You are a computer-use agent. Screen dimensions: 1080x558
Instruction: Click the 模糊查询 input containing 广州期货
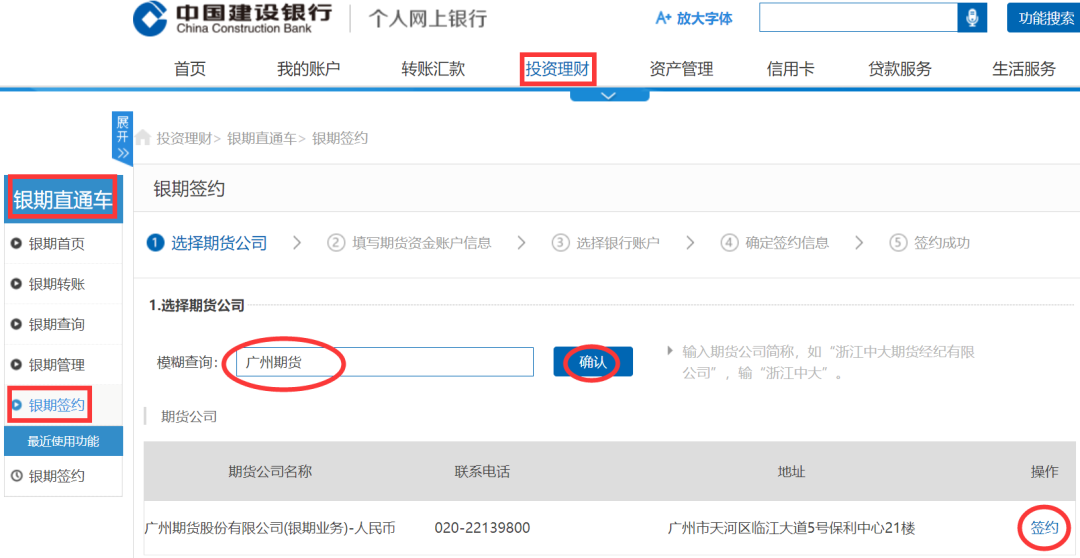click(x=384, y=362)
